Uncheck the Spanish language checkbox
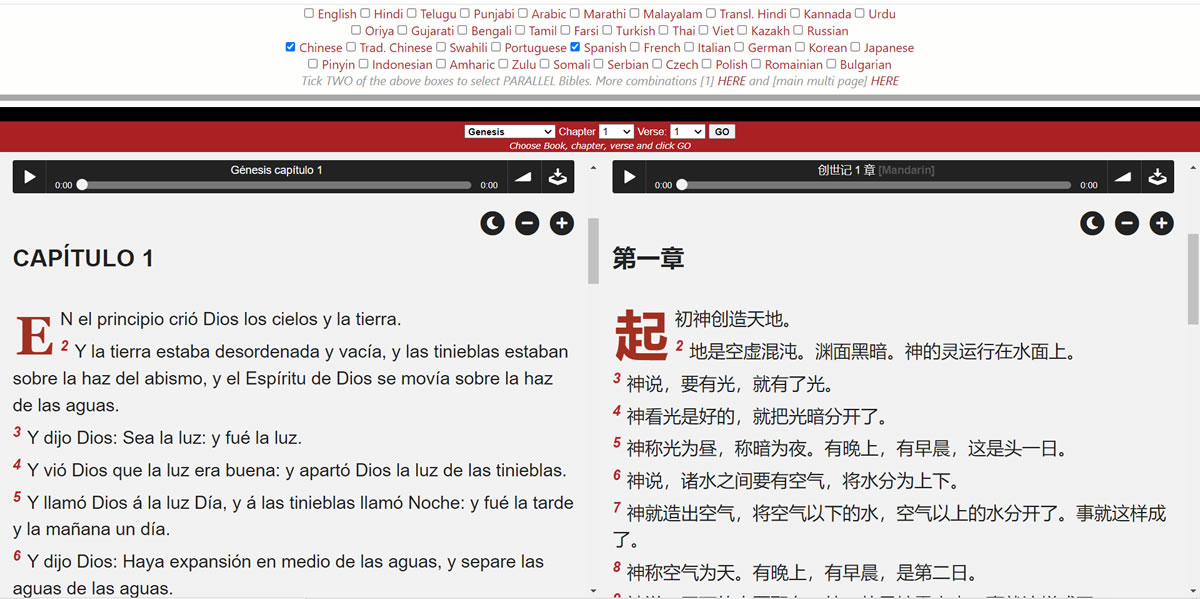The height and width of the screenshot is (599, 1200). coord(576,47)
